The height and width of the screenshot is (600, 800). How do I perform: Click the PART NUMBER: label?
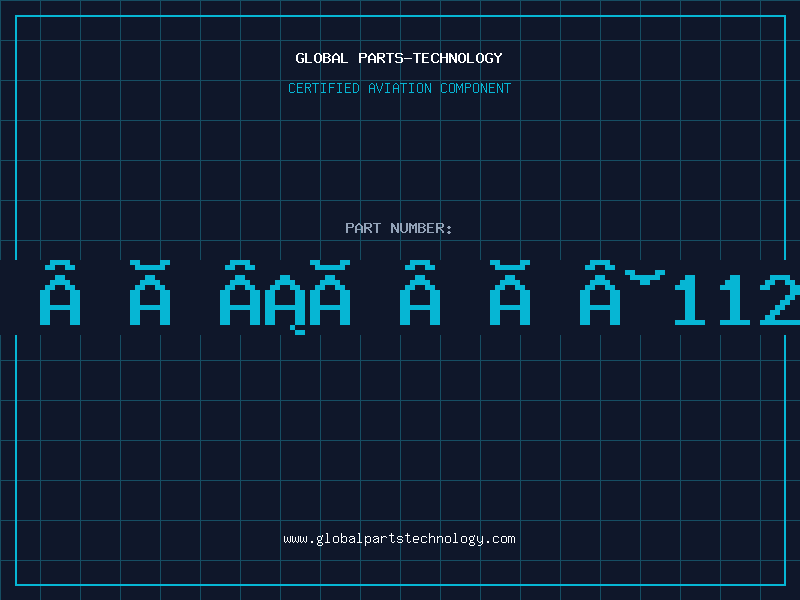[399, 228]
